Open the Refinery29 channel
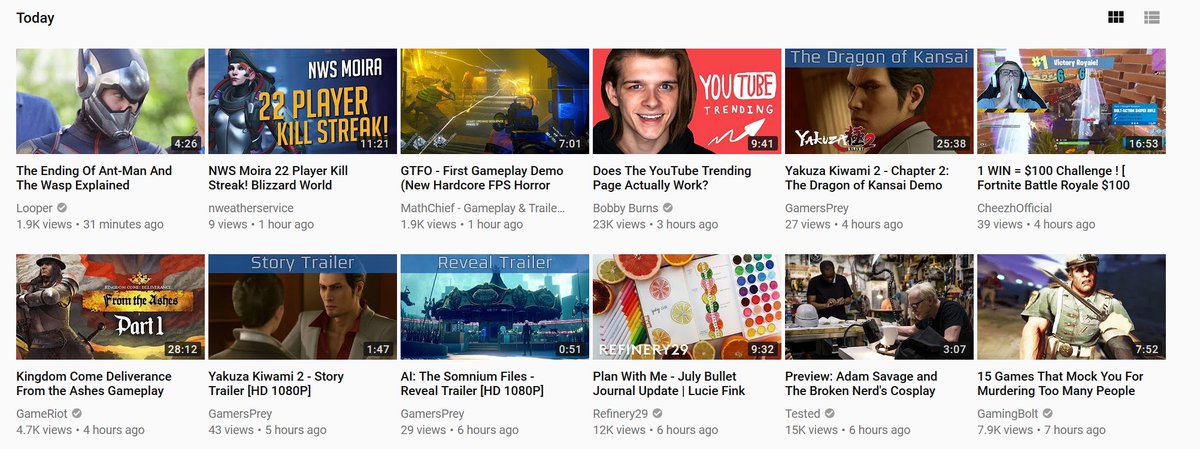Image resolution: width=1200 pixels, height=449 pixels. tap(620, 414)
